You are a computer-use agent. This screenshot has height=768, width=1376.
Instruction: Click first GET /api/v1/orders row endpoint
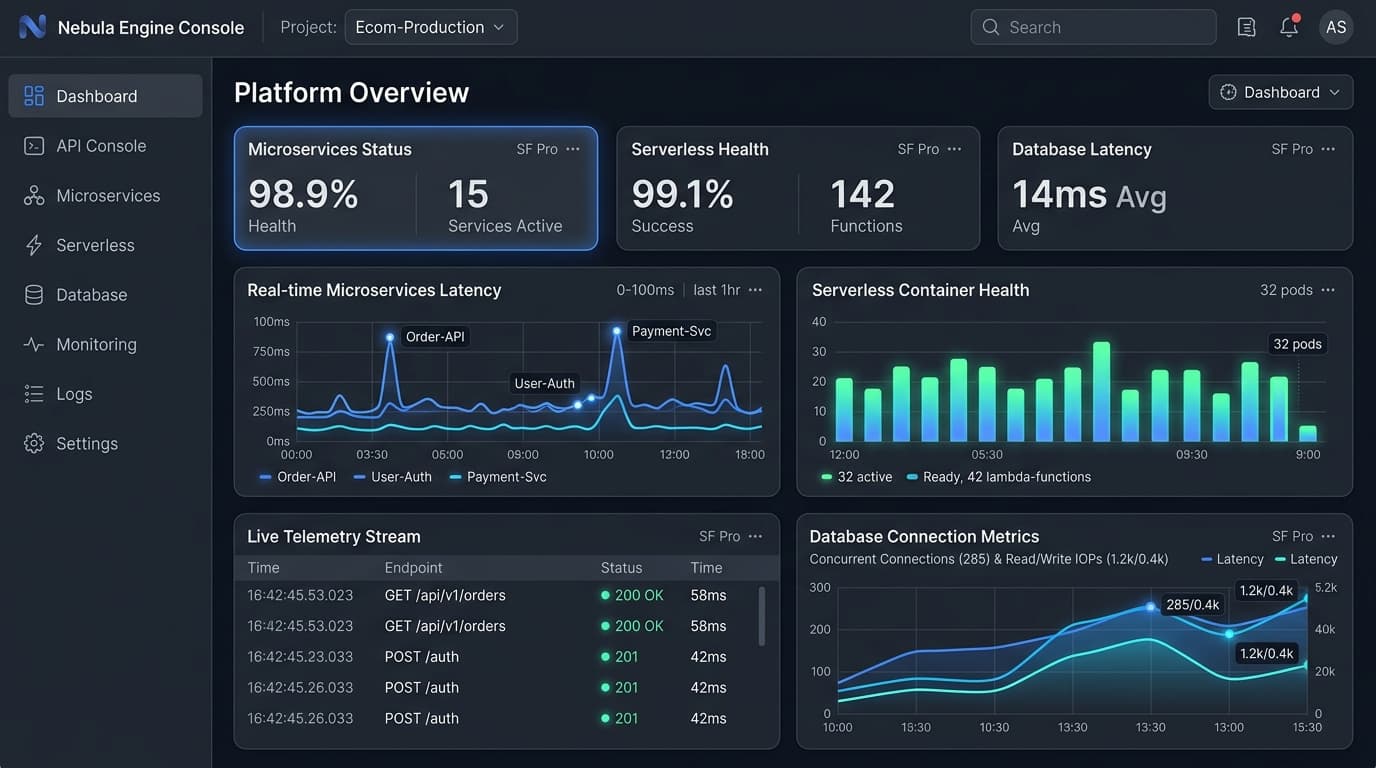445,595
